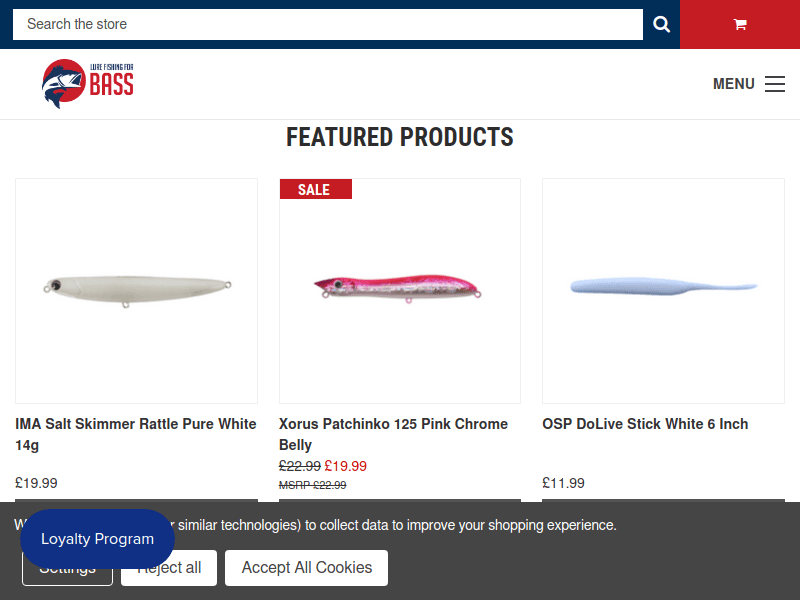
Task: Click the Search the store field
Action: coord(327,24)
